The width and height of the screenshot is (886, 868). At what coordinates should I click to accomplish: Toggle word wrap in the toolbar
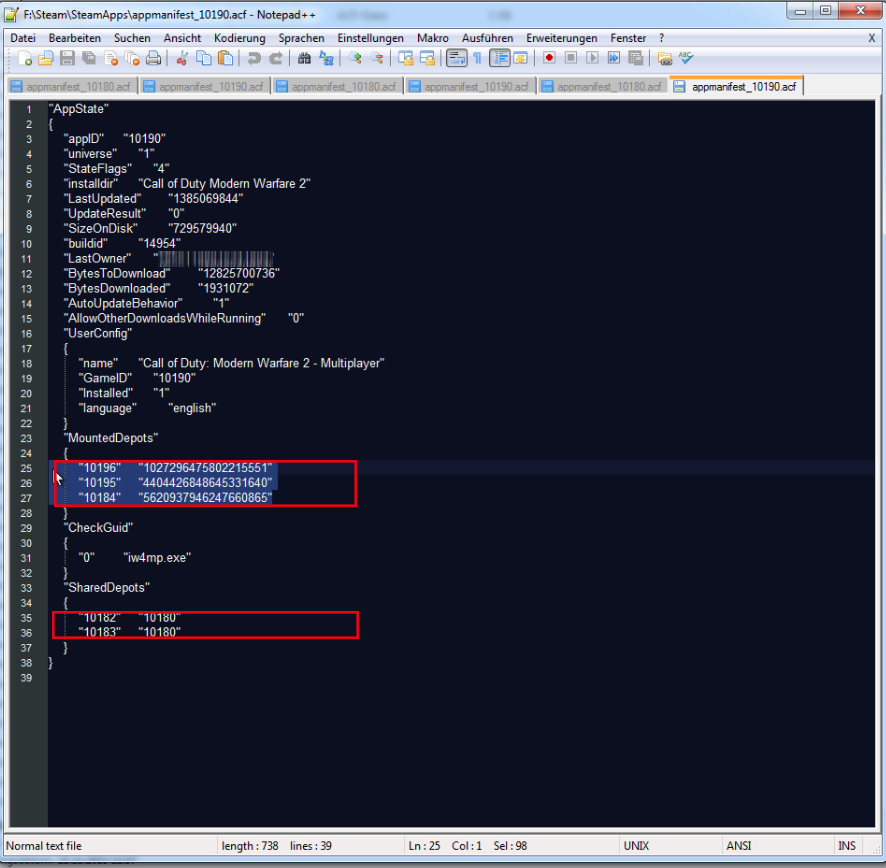tap(456, 58)
